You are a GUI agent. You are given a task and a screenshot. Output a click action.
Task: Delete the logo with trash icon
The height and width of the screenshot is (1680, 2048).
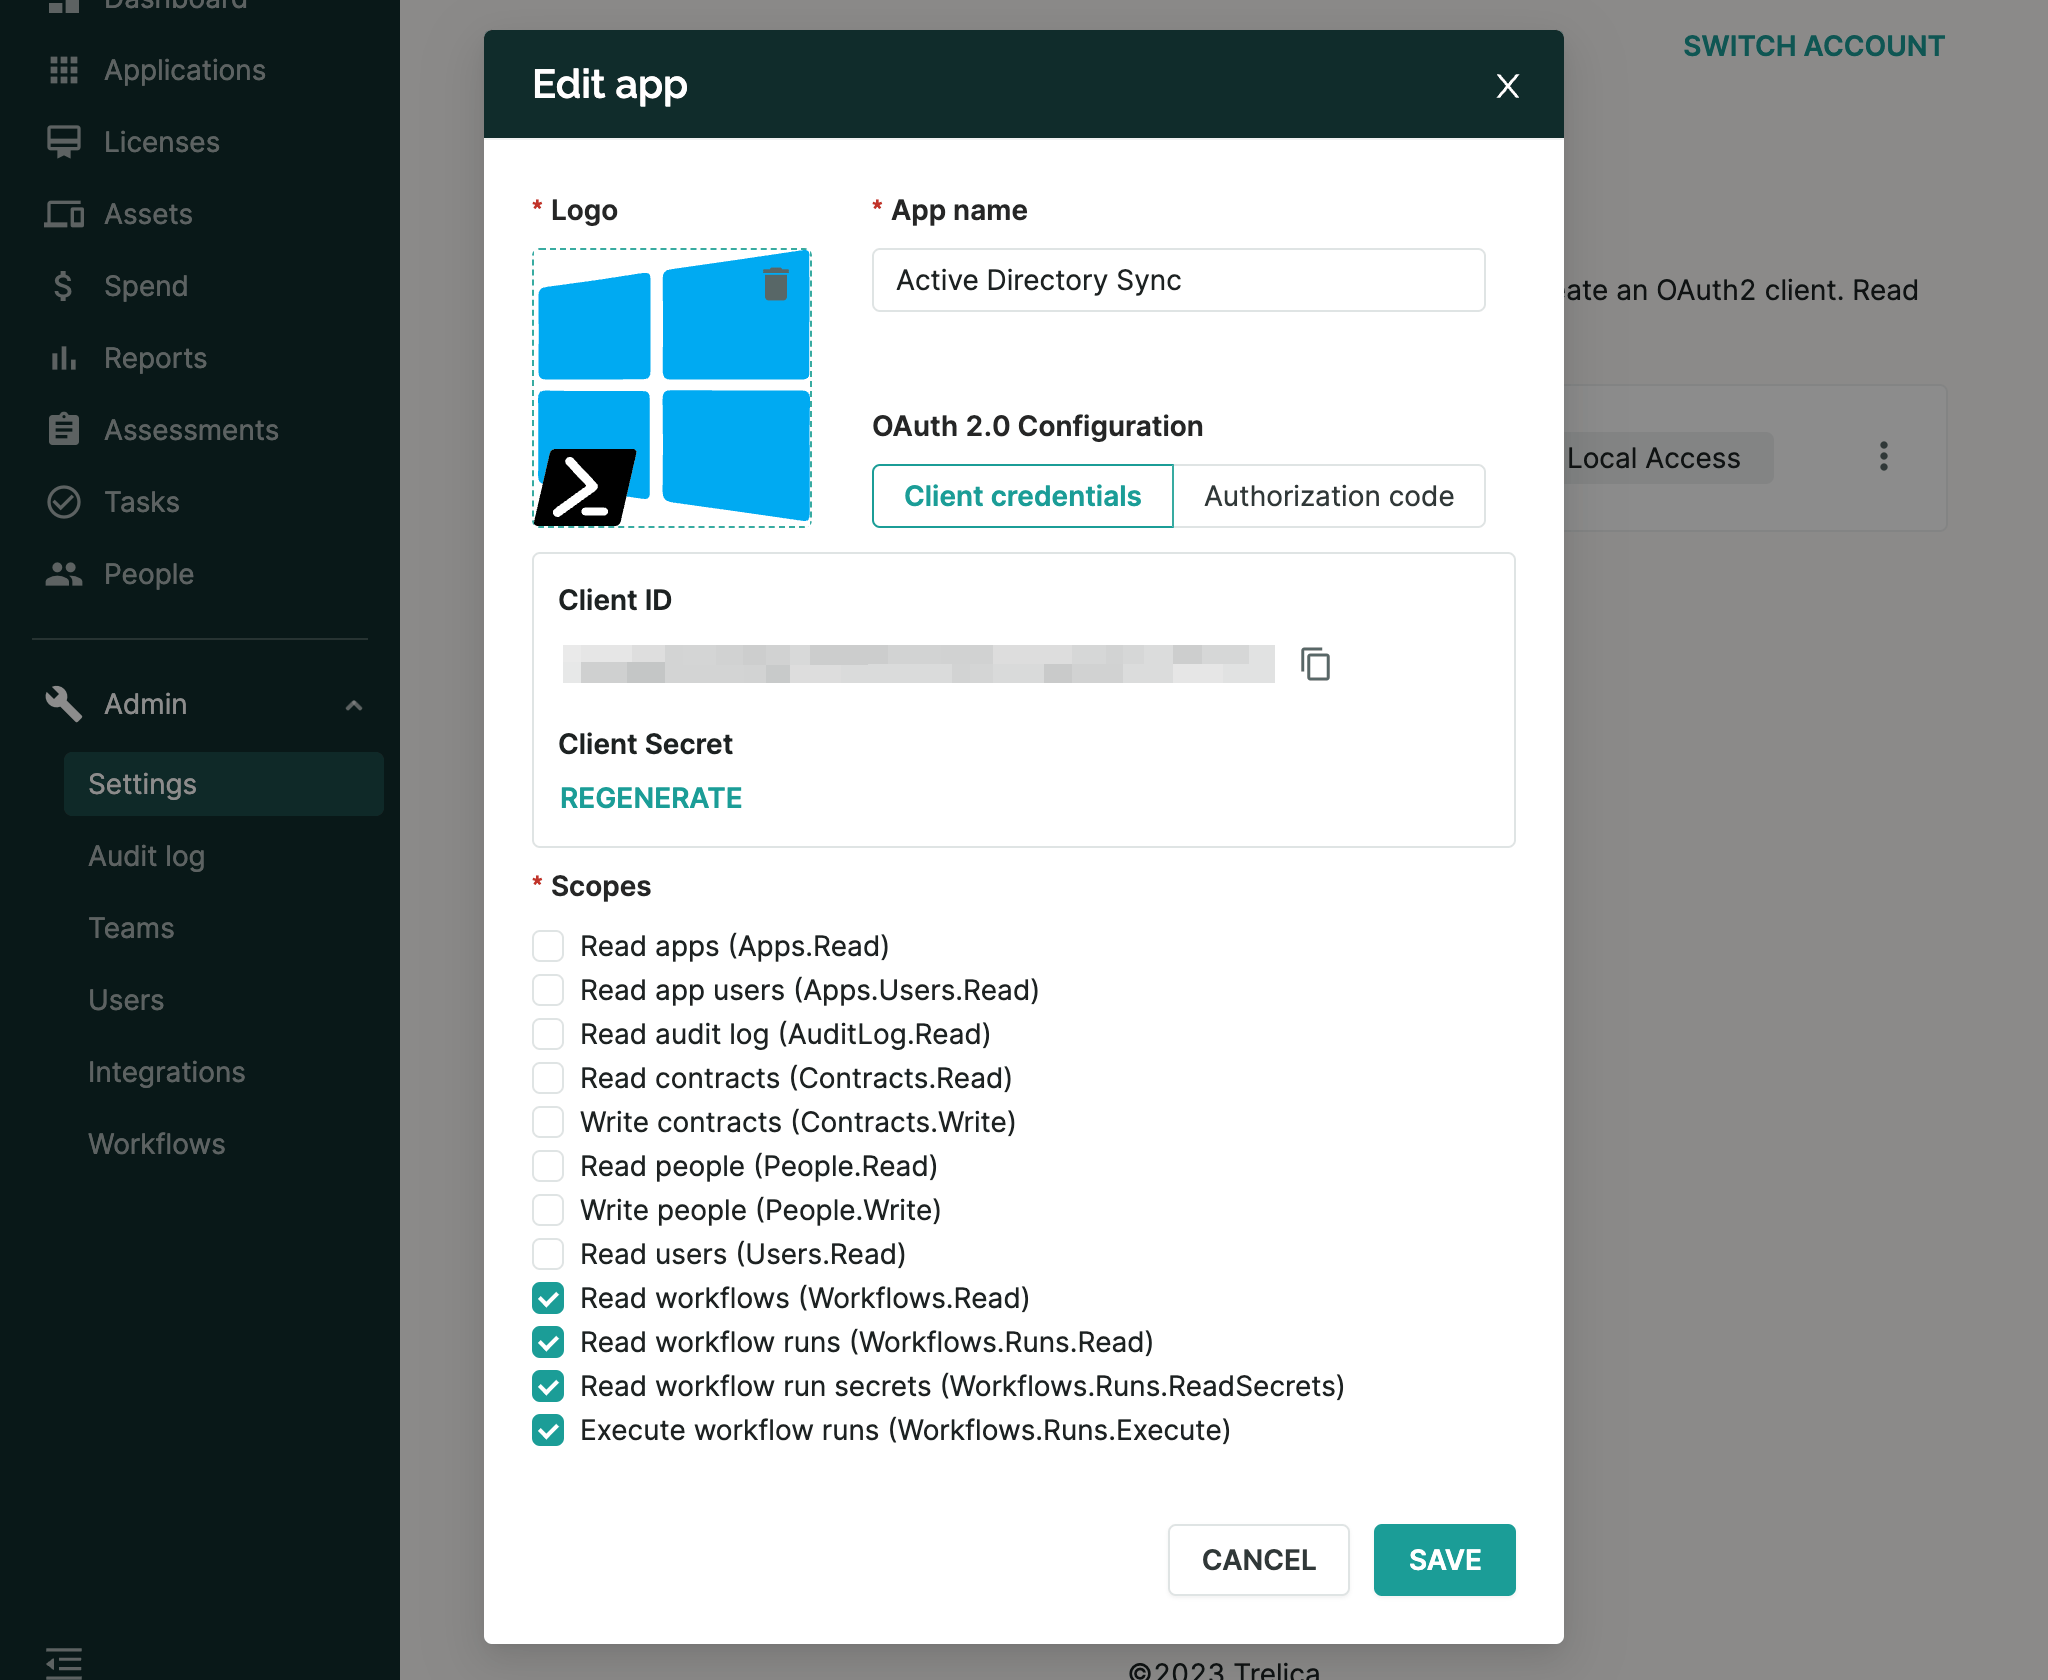click(776, 284)
